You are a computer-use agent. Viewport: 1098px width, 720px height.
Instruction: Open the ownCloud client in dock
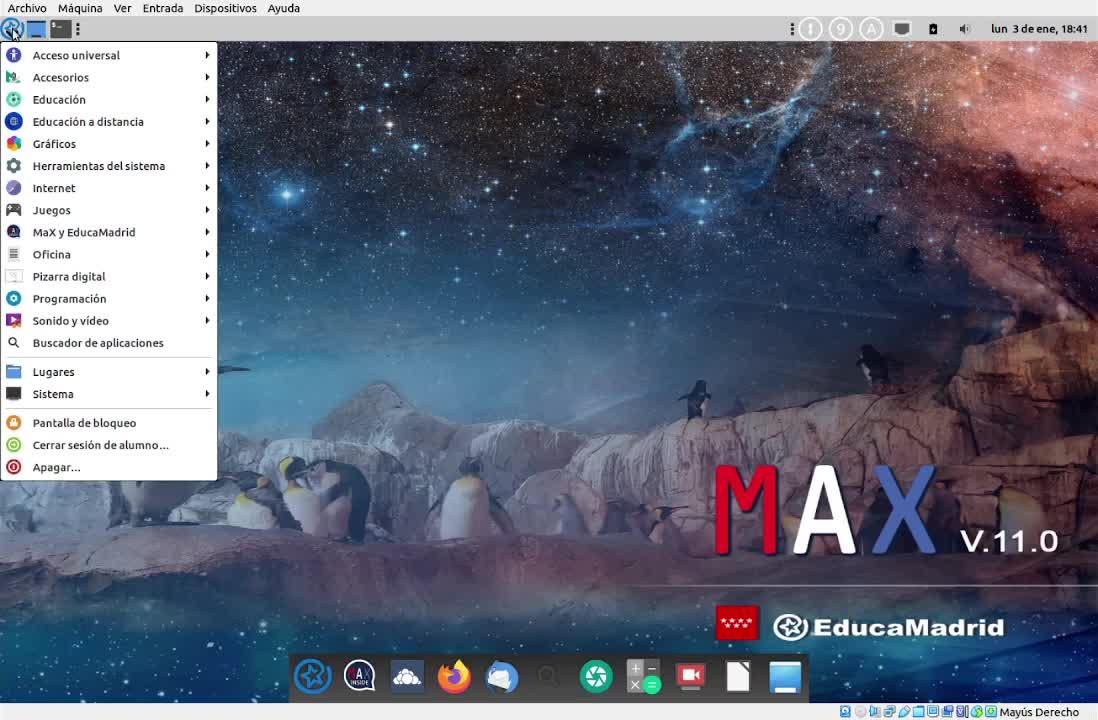coord(407,677)
